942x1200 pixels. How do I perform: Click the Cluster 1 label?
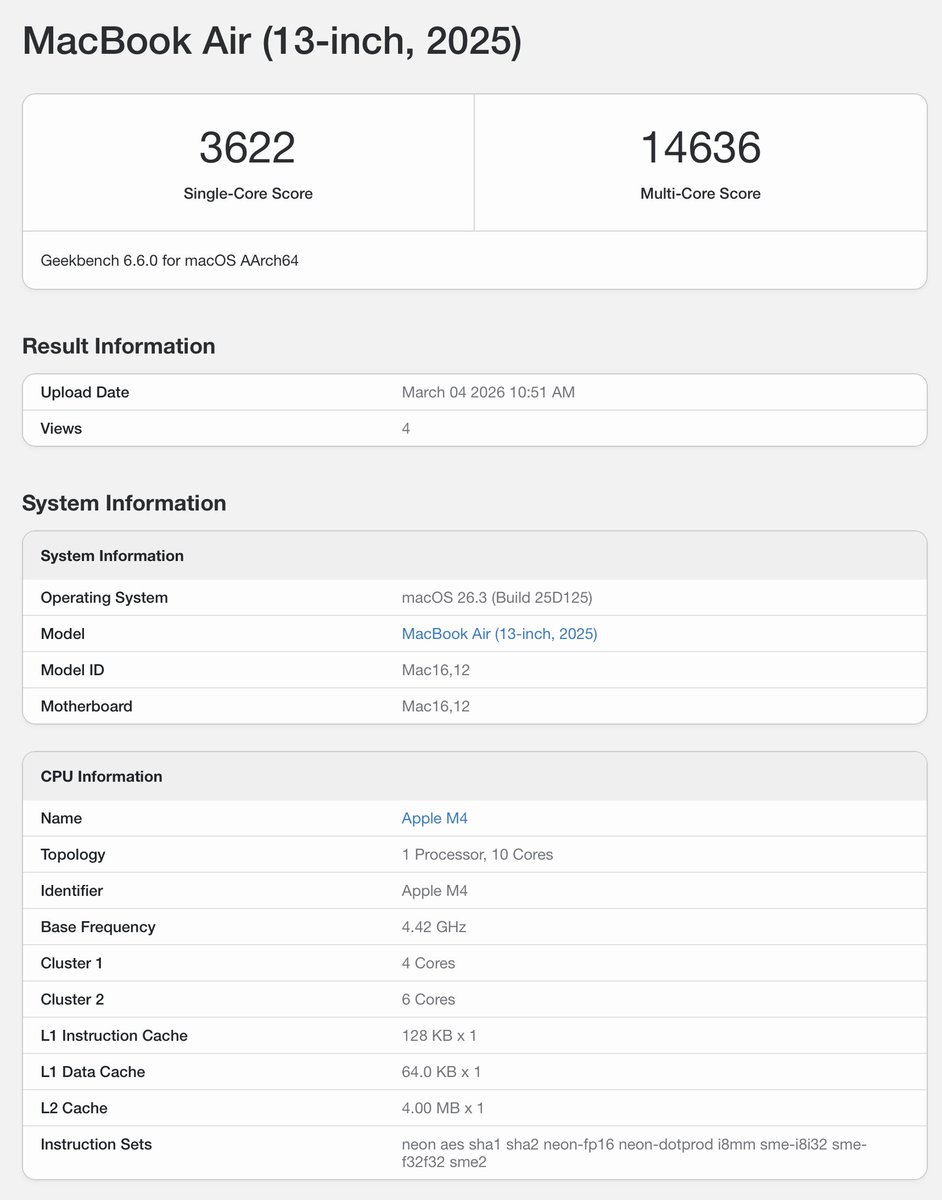pyautogui.click(x=72, y=963)
